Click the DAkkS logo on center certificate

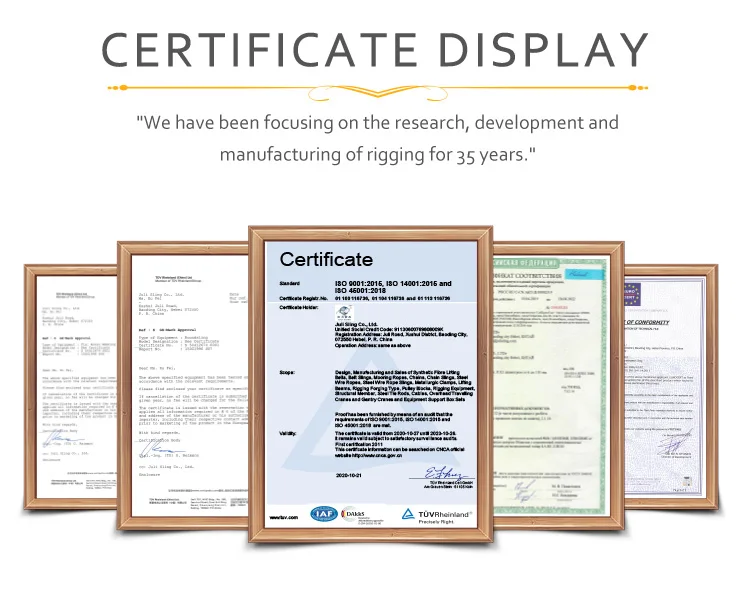point(362,515)
